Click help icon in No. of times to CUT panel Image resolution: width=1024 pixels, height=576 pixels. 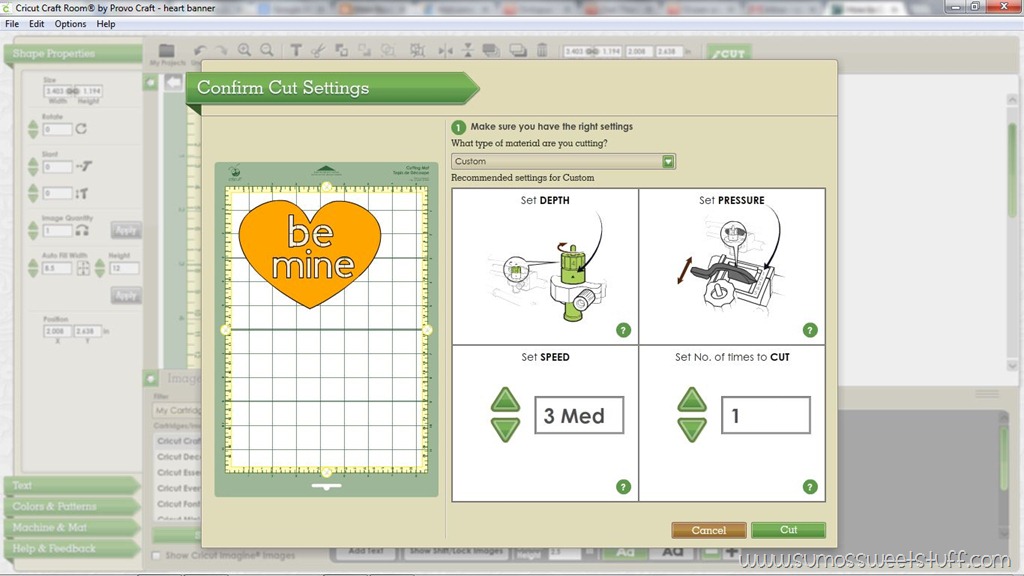click(810, 487)
